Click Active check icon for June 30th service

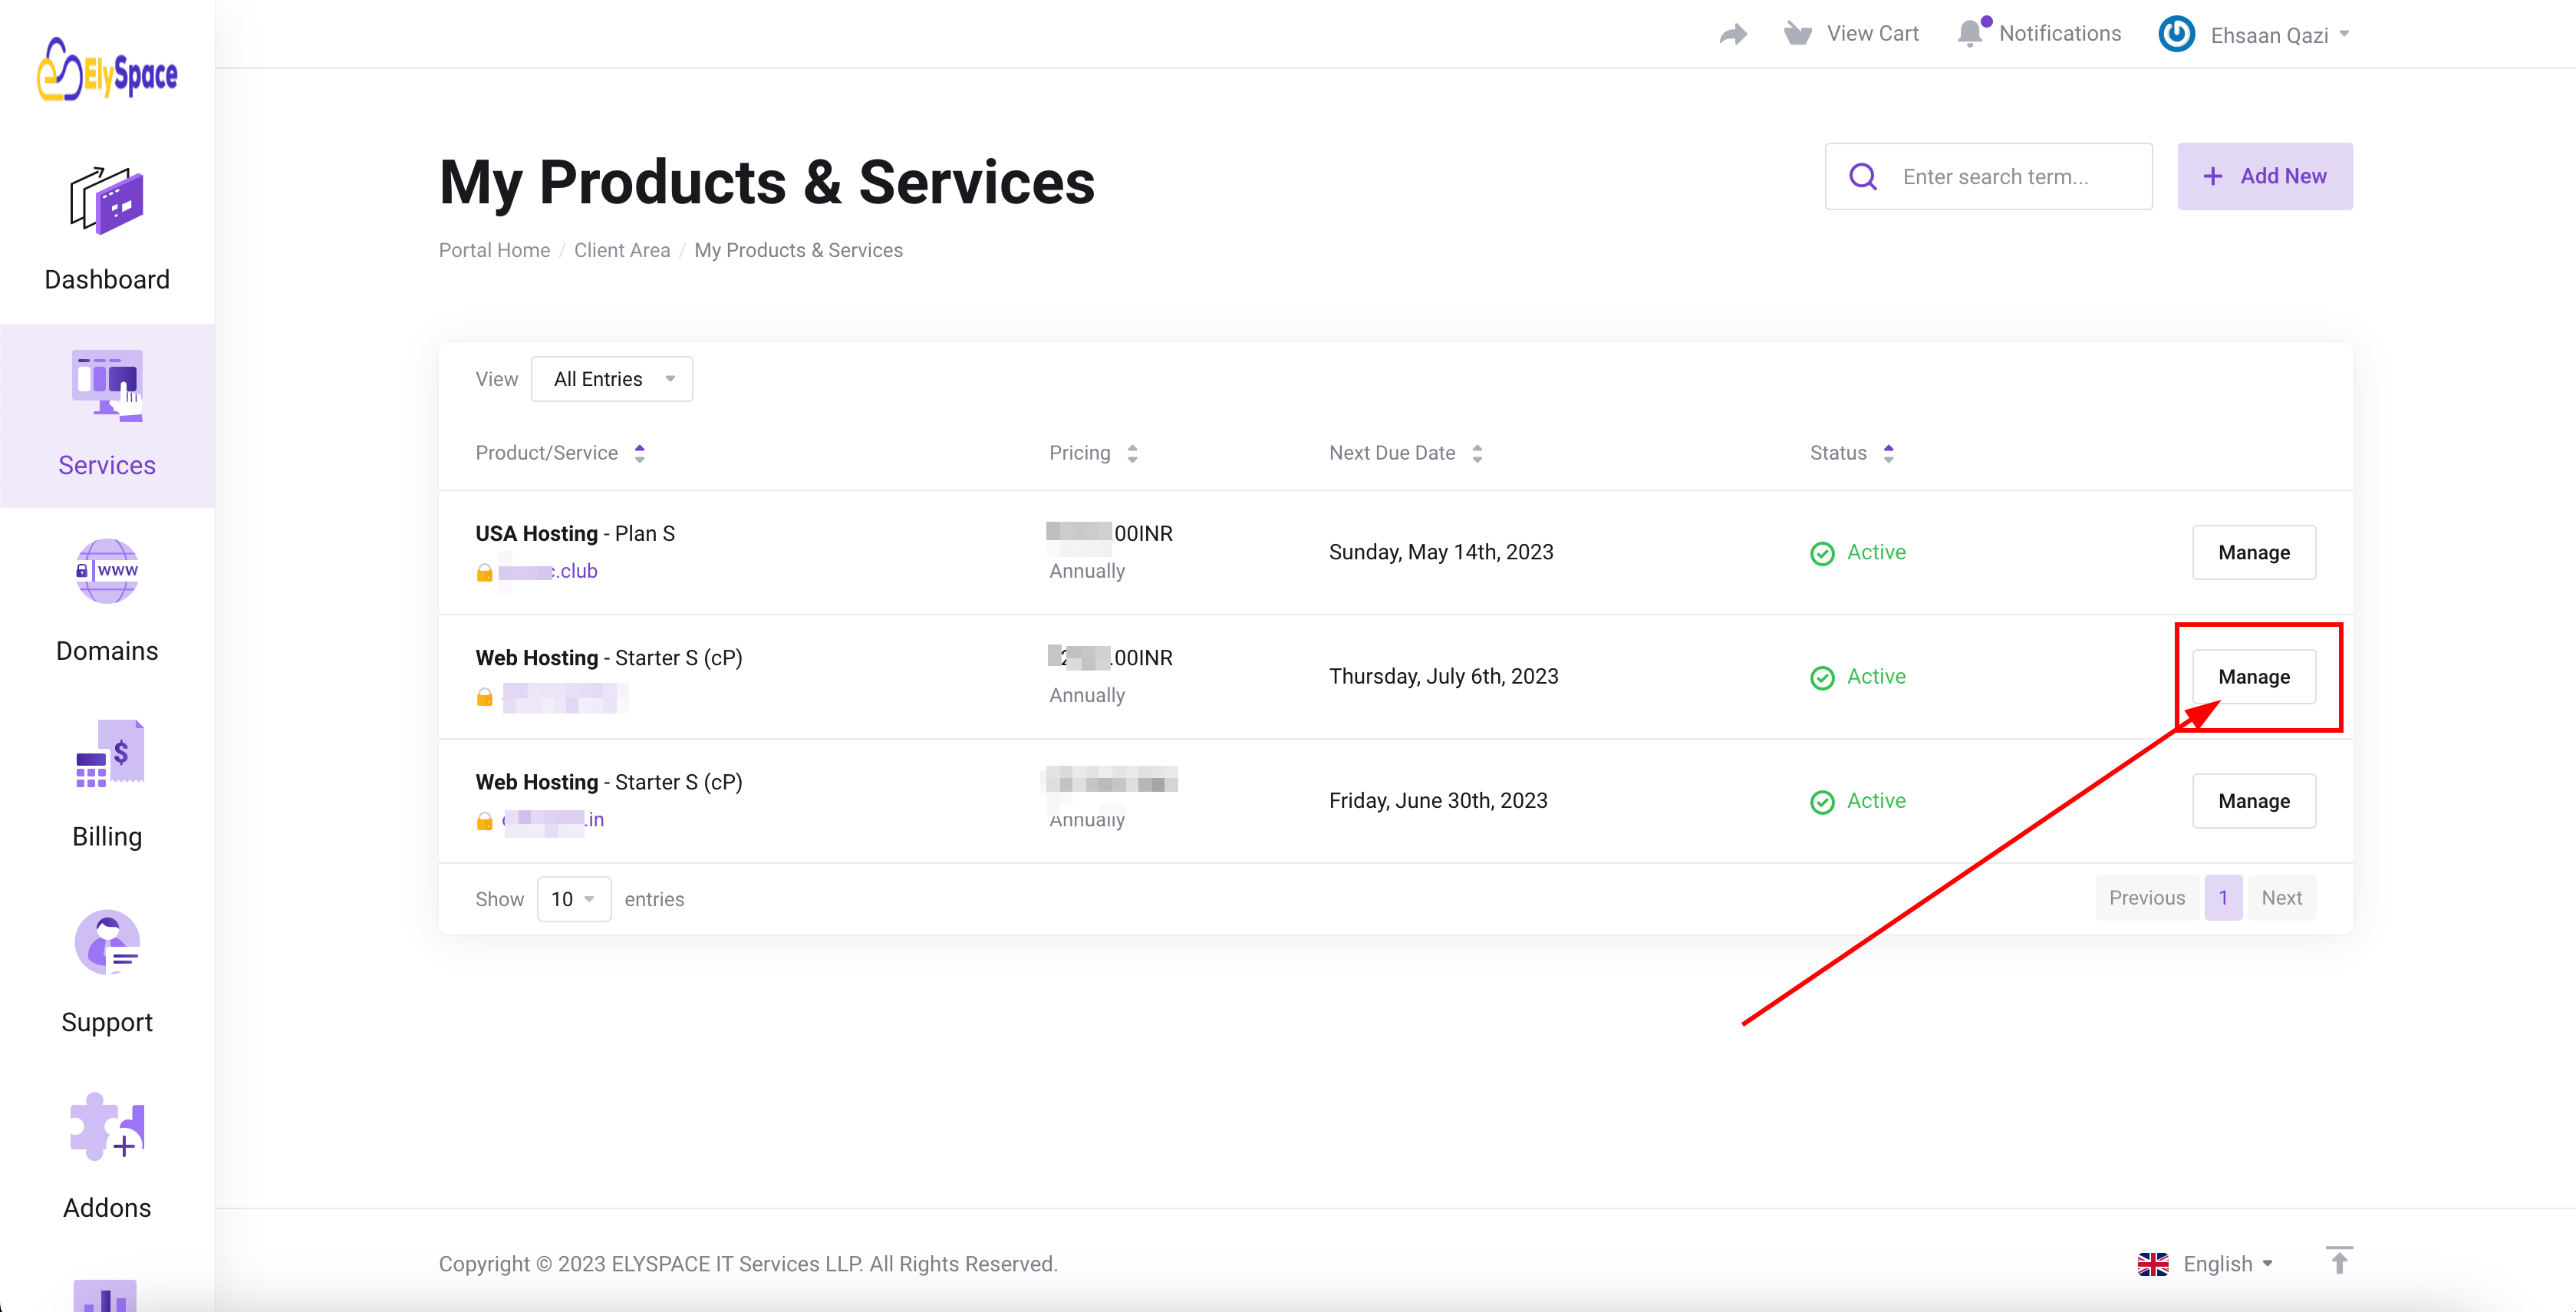tap(1822, 802)
